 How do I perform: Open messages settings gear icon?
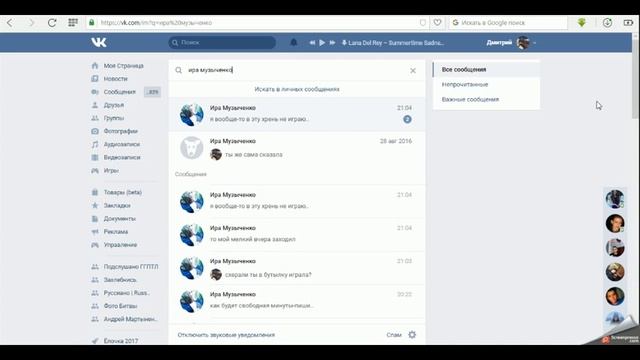412,335
